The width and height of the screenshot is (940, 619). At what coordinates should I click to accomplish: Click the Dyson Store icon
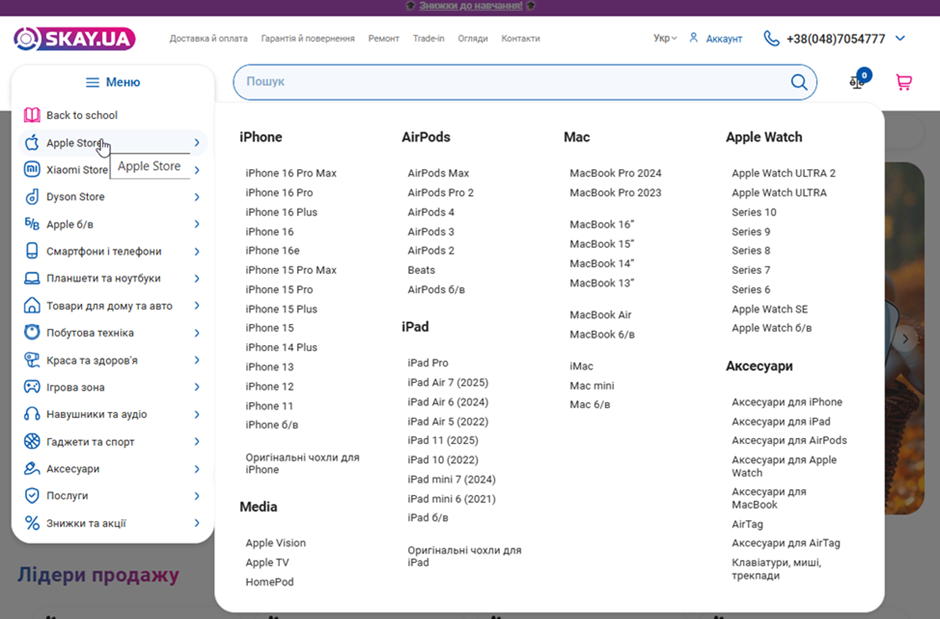point(32,197)
